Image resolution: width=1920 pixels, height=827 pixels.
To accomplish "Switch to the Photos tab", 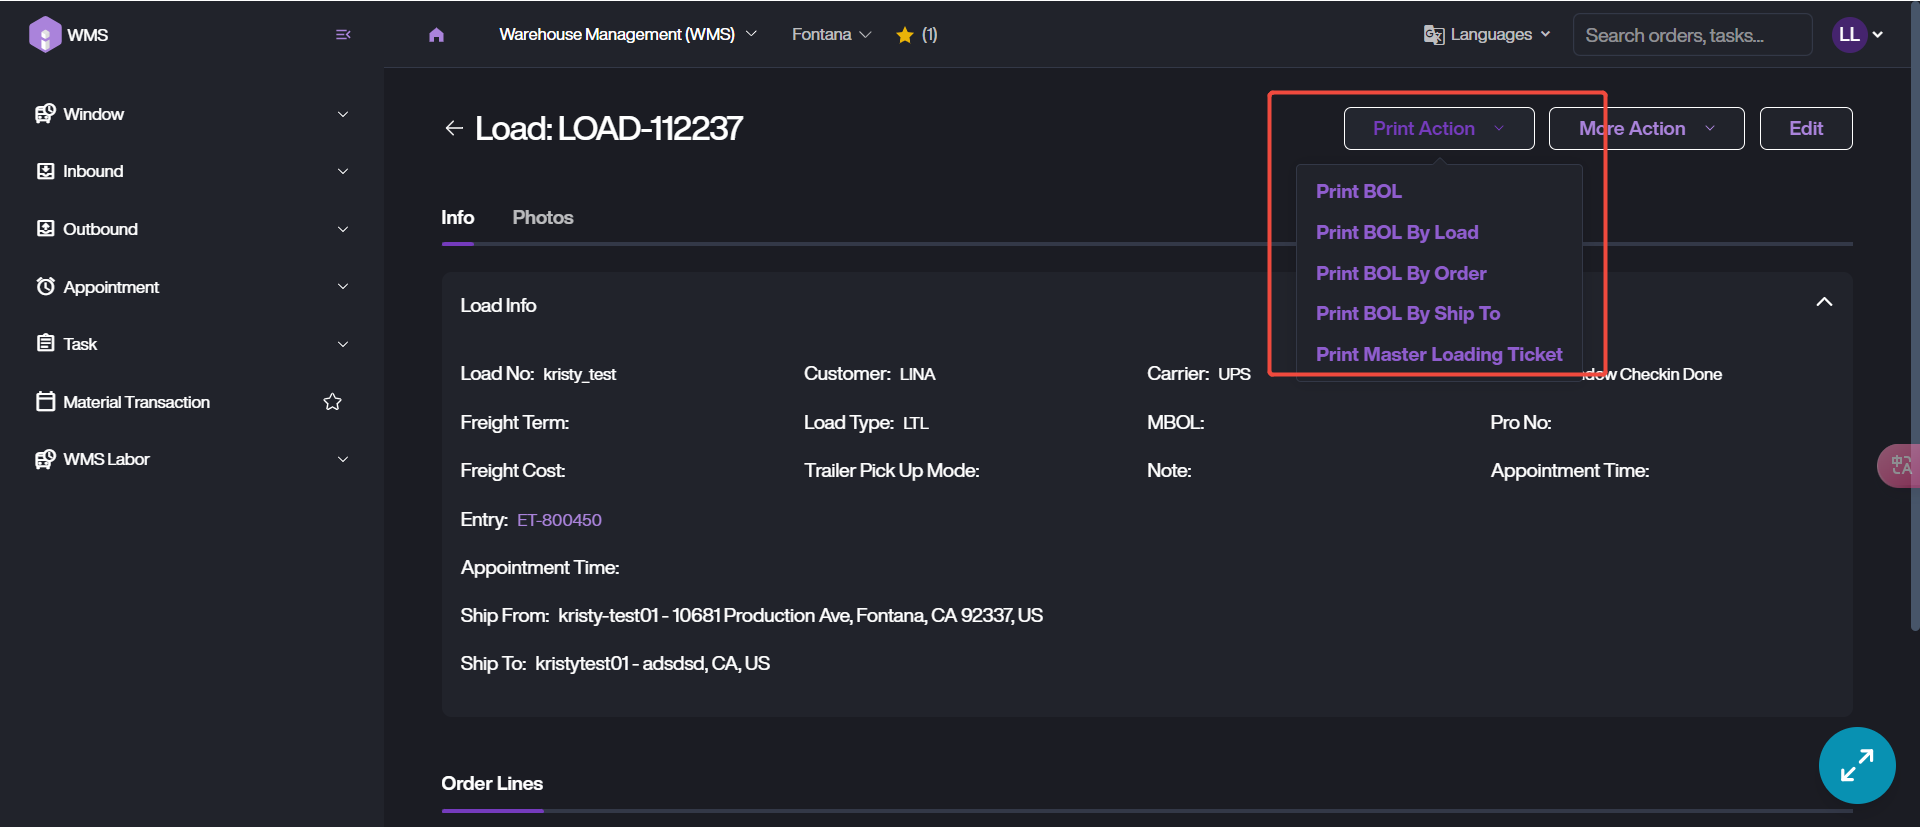I will click(542, 217).
